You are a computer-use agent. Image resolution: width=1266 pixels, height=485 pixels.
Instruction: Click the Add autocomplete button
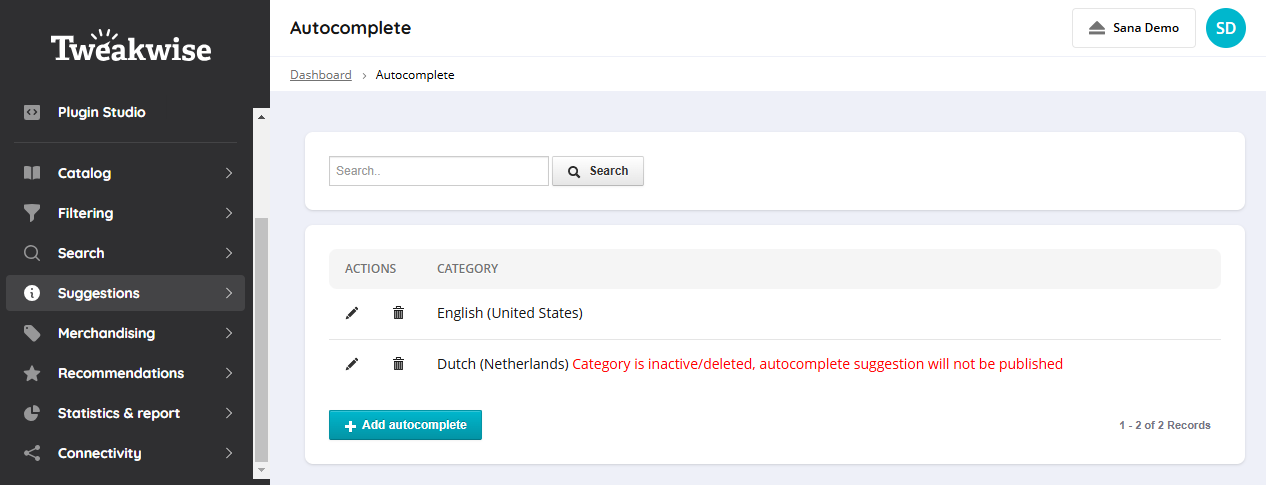pyautogui.click(x=405, y=425)
